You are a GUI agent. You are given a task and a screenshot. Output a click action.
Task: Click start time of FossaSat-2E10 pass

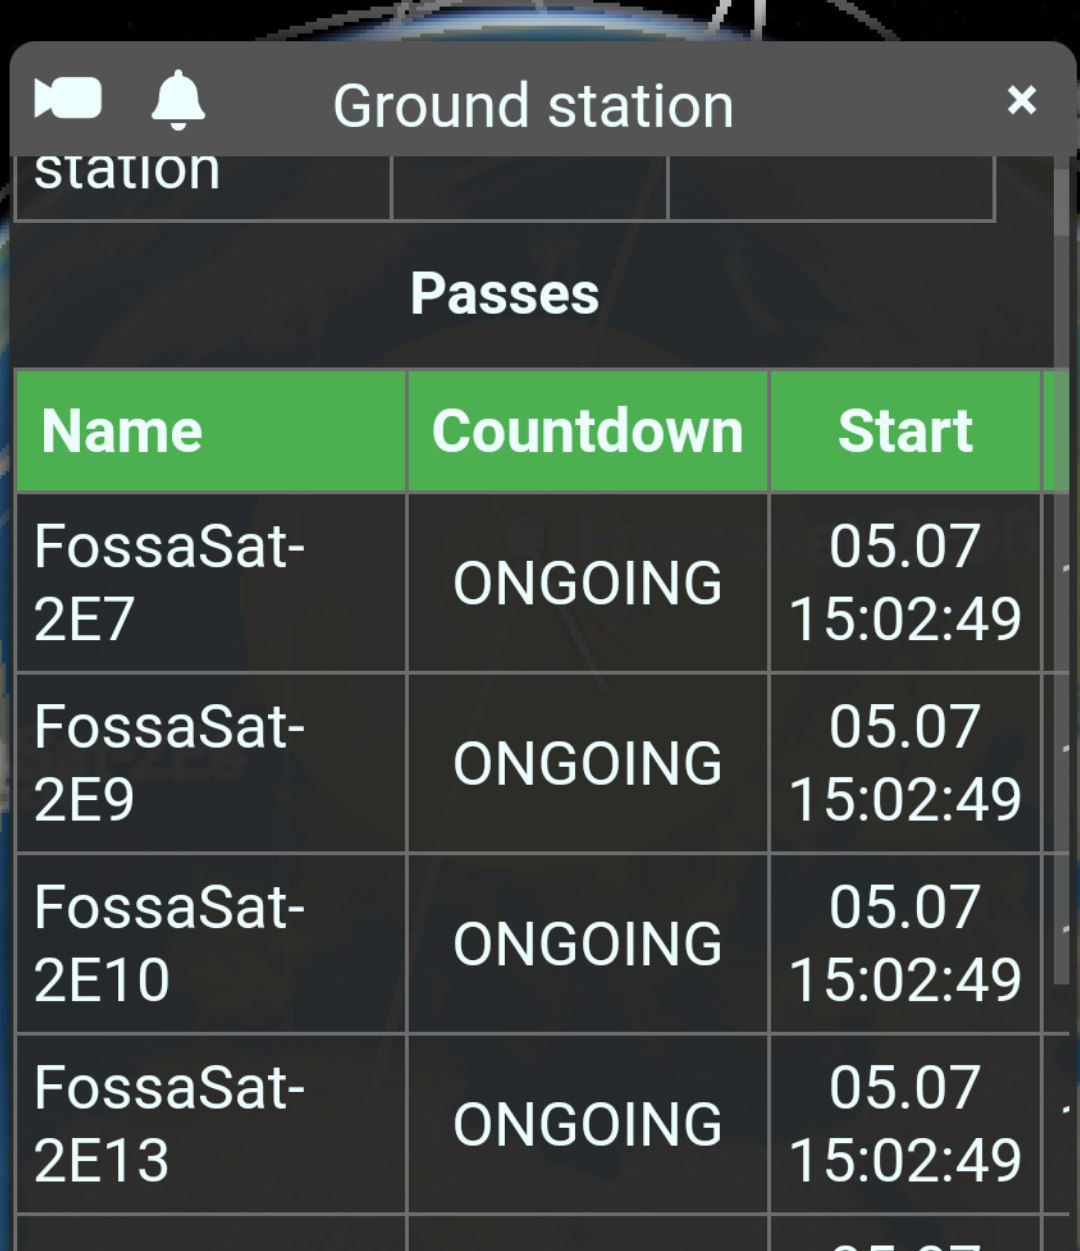(905, 942)
